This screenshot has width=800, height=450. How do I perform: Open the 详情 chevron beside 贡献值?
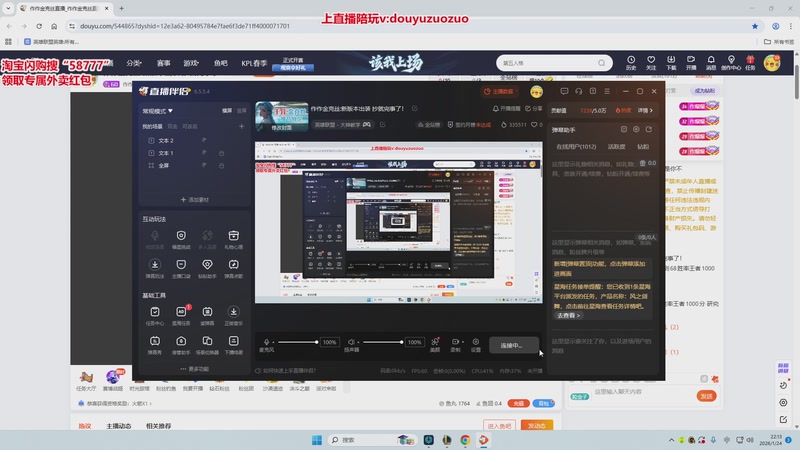tap(645, 110)
